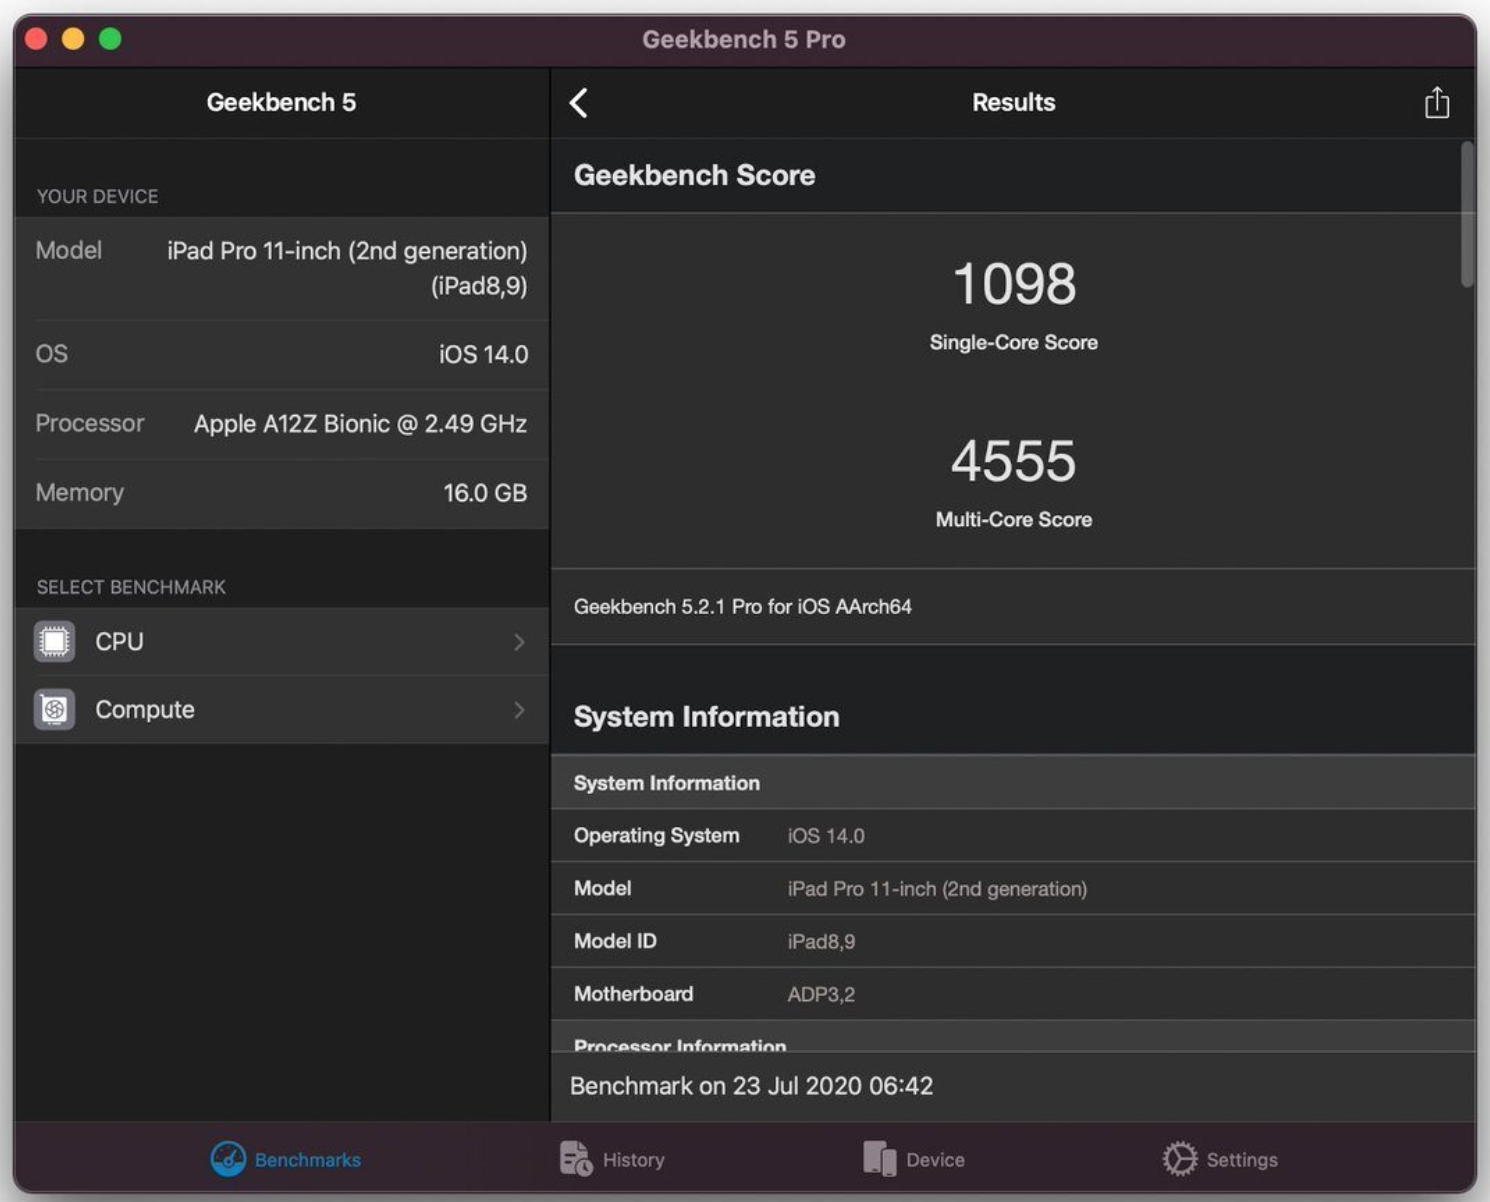The height and width of the screenshot is (1202, 1490).
Task: Click the large System Information heading
Action: click(707, 717)
